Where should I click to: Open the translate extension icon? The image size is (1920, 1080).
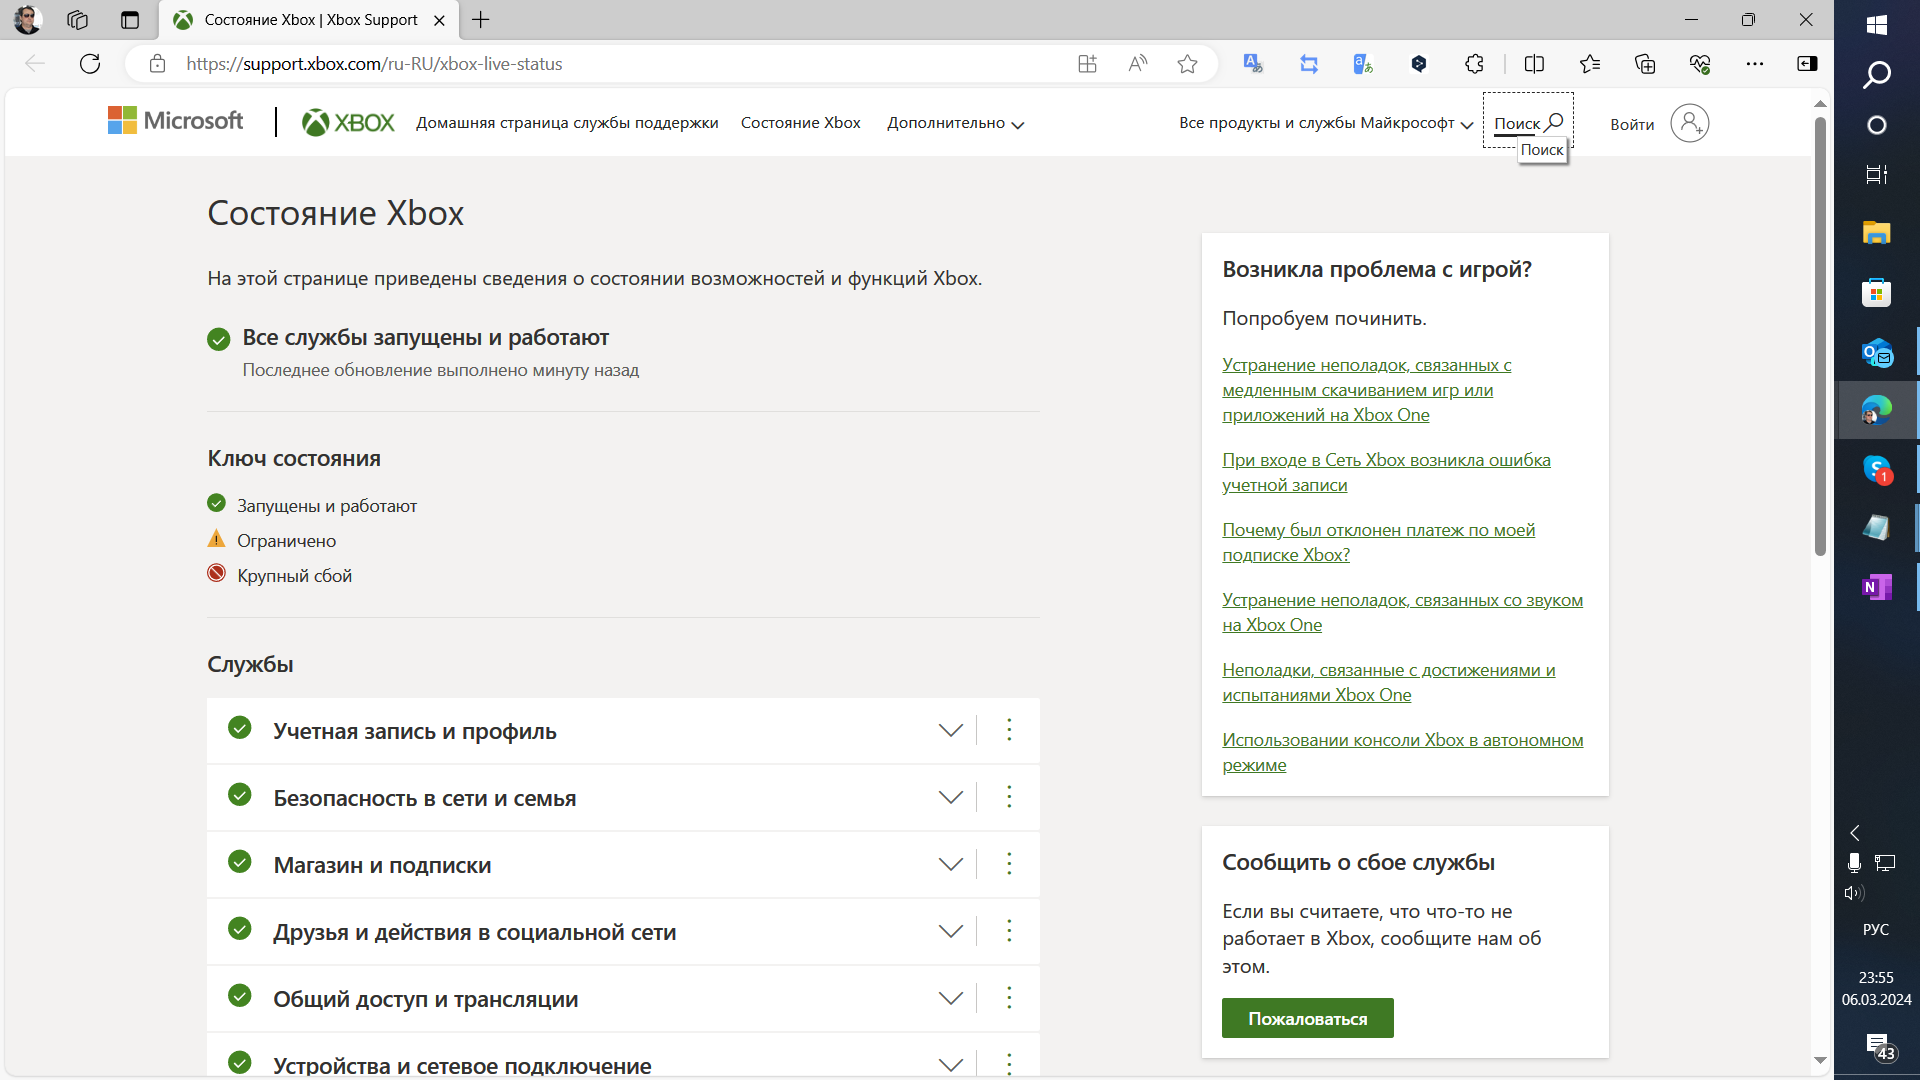coord(1252,64)
